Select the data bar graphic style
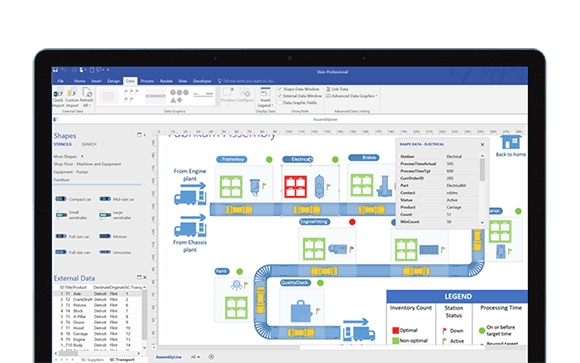This screenshot has height=363, width=580. point(155,96)
